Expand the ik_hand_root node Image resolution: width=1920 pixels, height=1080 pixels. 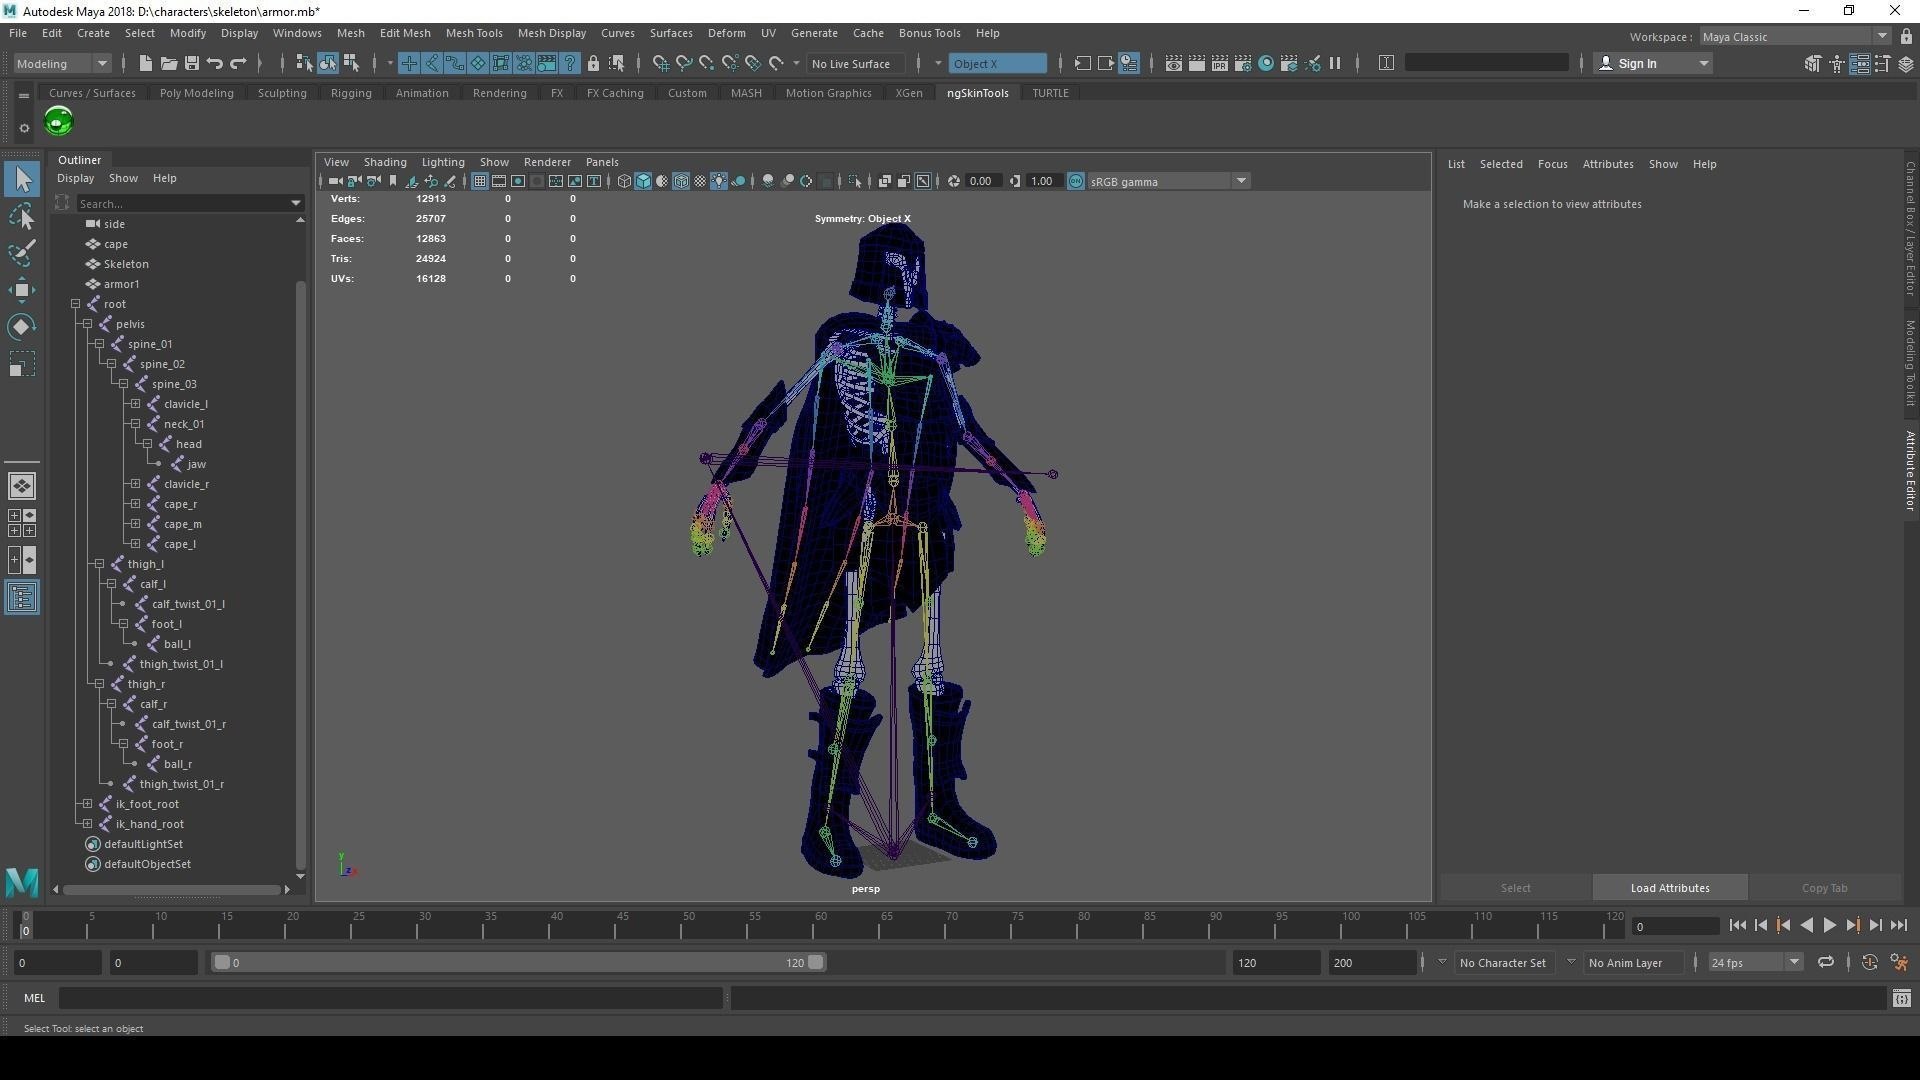tap(87, 824)
